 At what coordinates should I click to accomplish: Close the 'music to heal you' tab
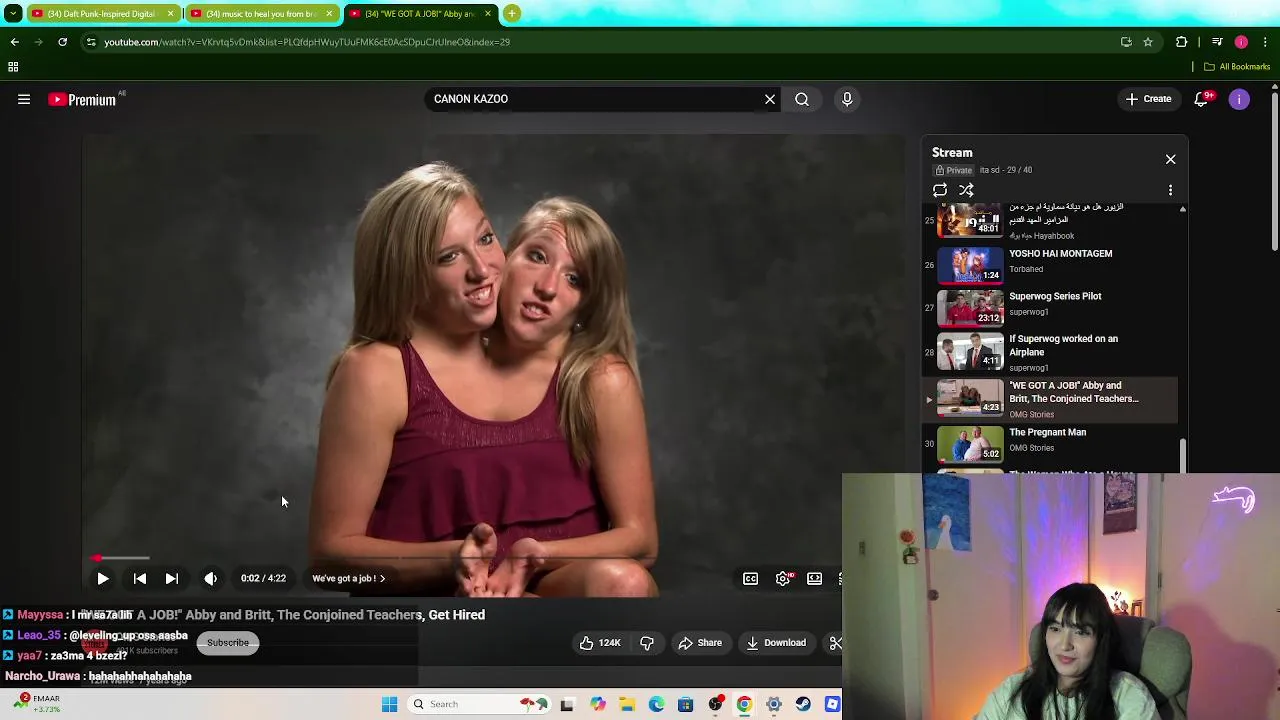(329, 14)
